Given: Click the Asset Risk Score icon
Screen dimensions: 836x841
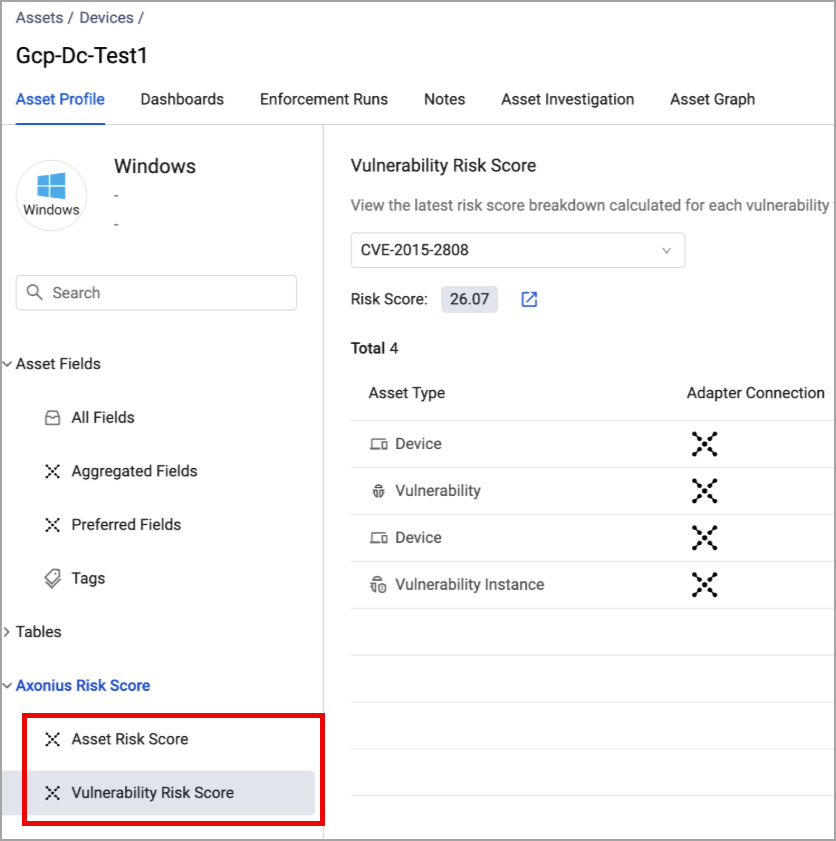Looking at the screenshot, I should [53, 739].
